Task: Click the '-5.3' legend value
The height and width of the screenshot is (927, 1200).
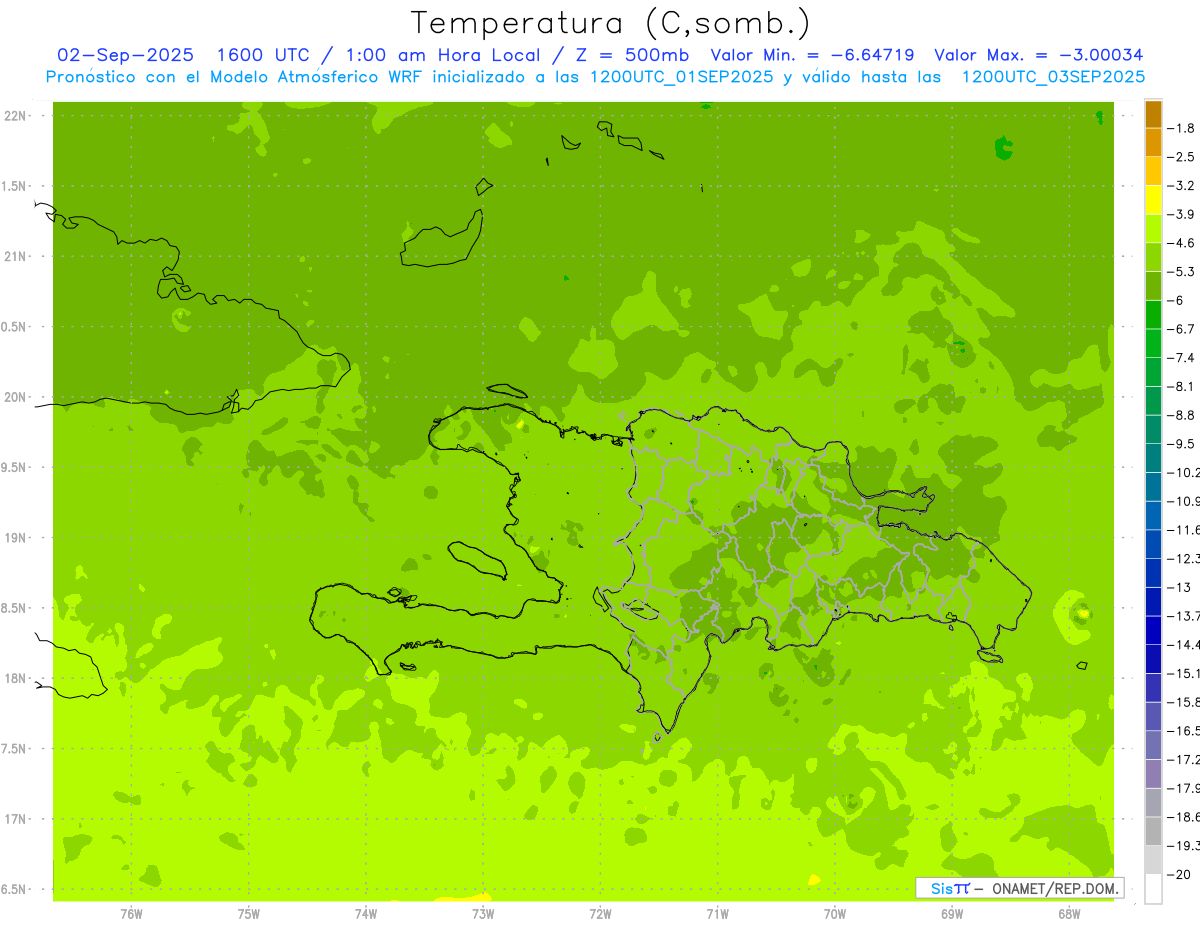Action: click(x=1181, y=272)
